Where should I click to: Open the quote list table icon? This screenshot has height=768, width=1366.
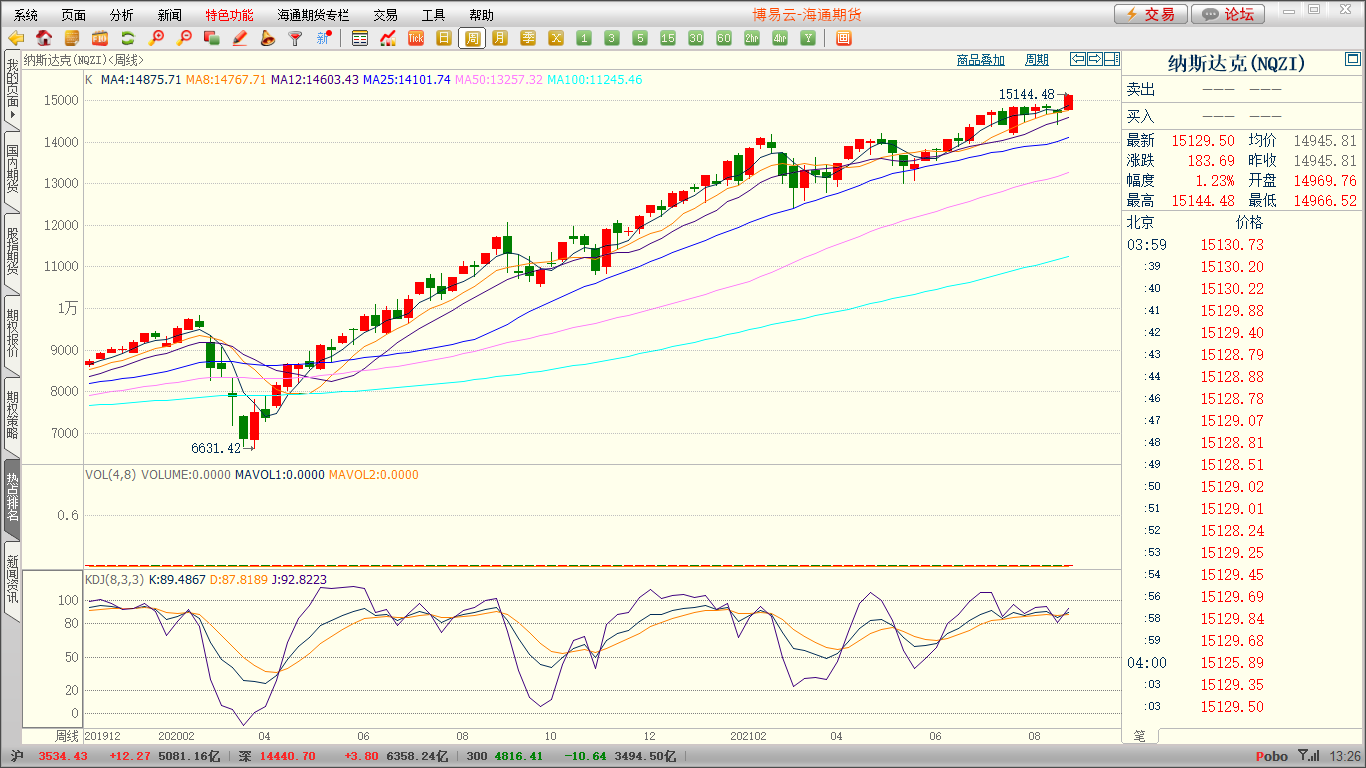[360, 38]
